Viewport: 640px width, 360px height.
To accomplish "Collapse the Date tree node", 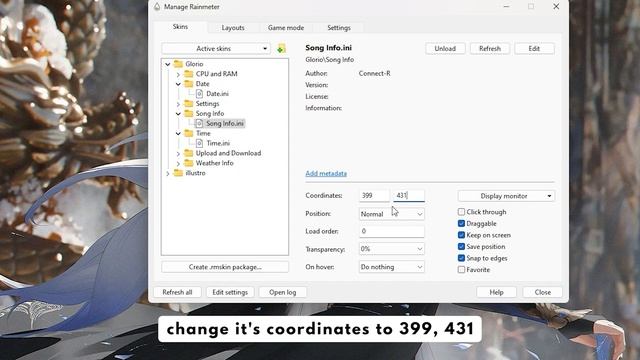I will pyautogui.click(x=178, y=84).
